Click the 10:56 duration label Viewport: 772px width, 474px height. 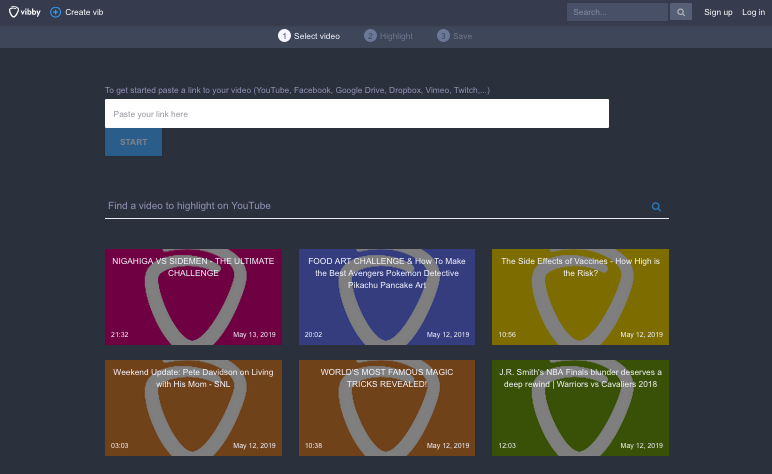[507, 335]
